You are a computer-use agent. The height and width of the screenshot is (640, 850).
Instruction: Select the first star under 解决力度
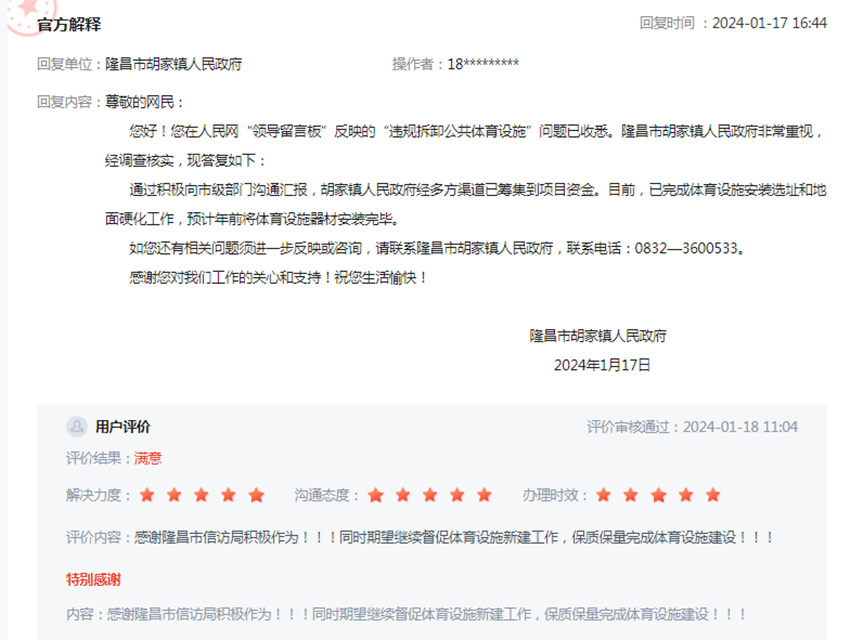[x=146, y=494]
